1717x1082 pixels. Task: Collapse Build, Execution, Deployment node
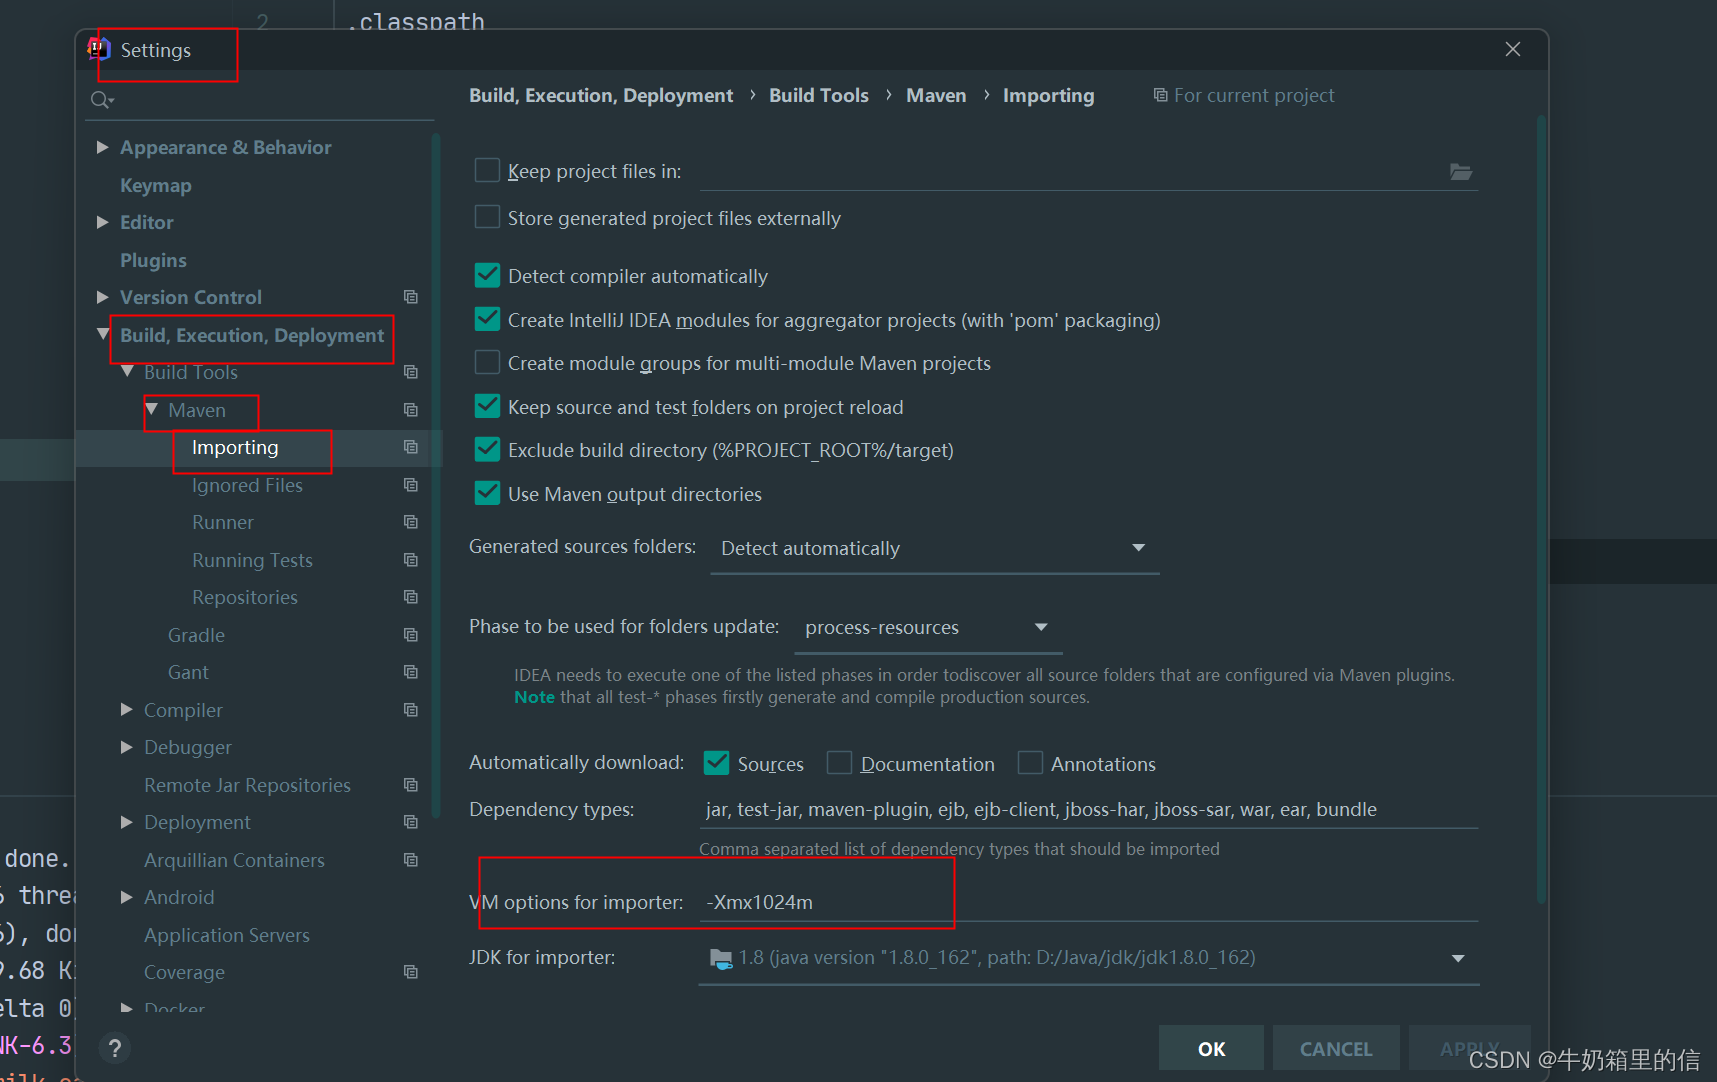click(103, 334)
